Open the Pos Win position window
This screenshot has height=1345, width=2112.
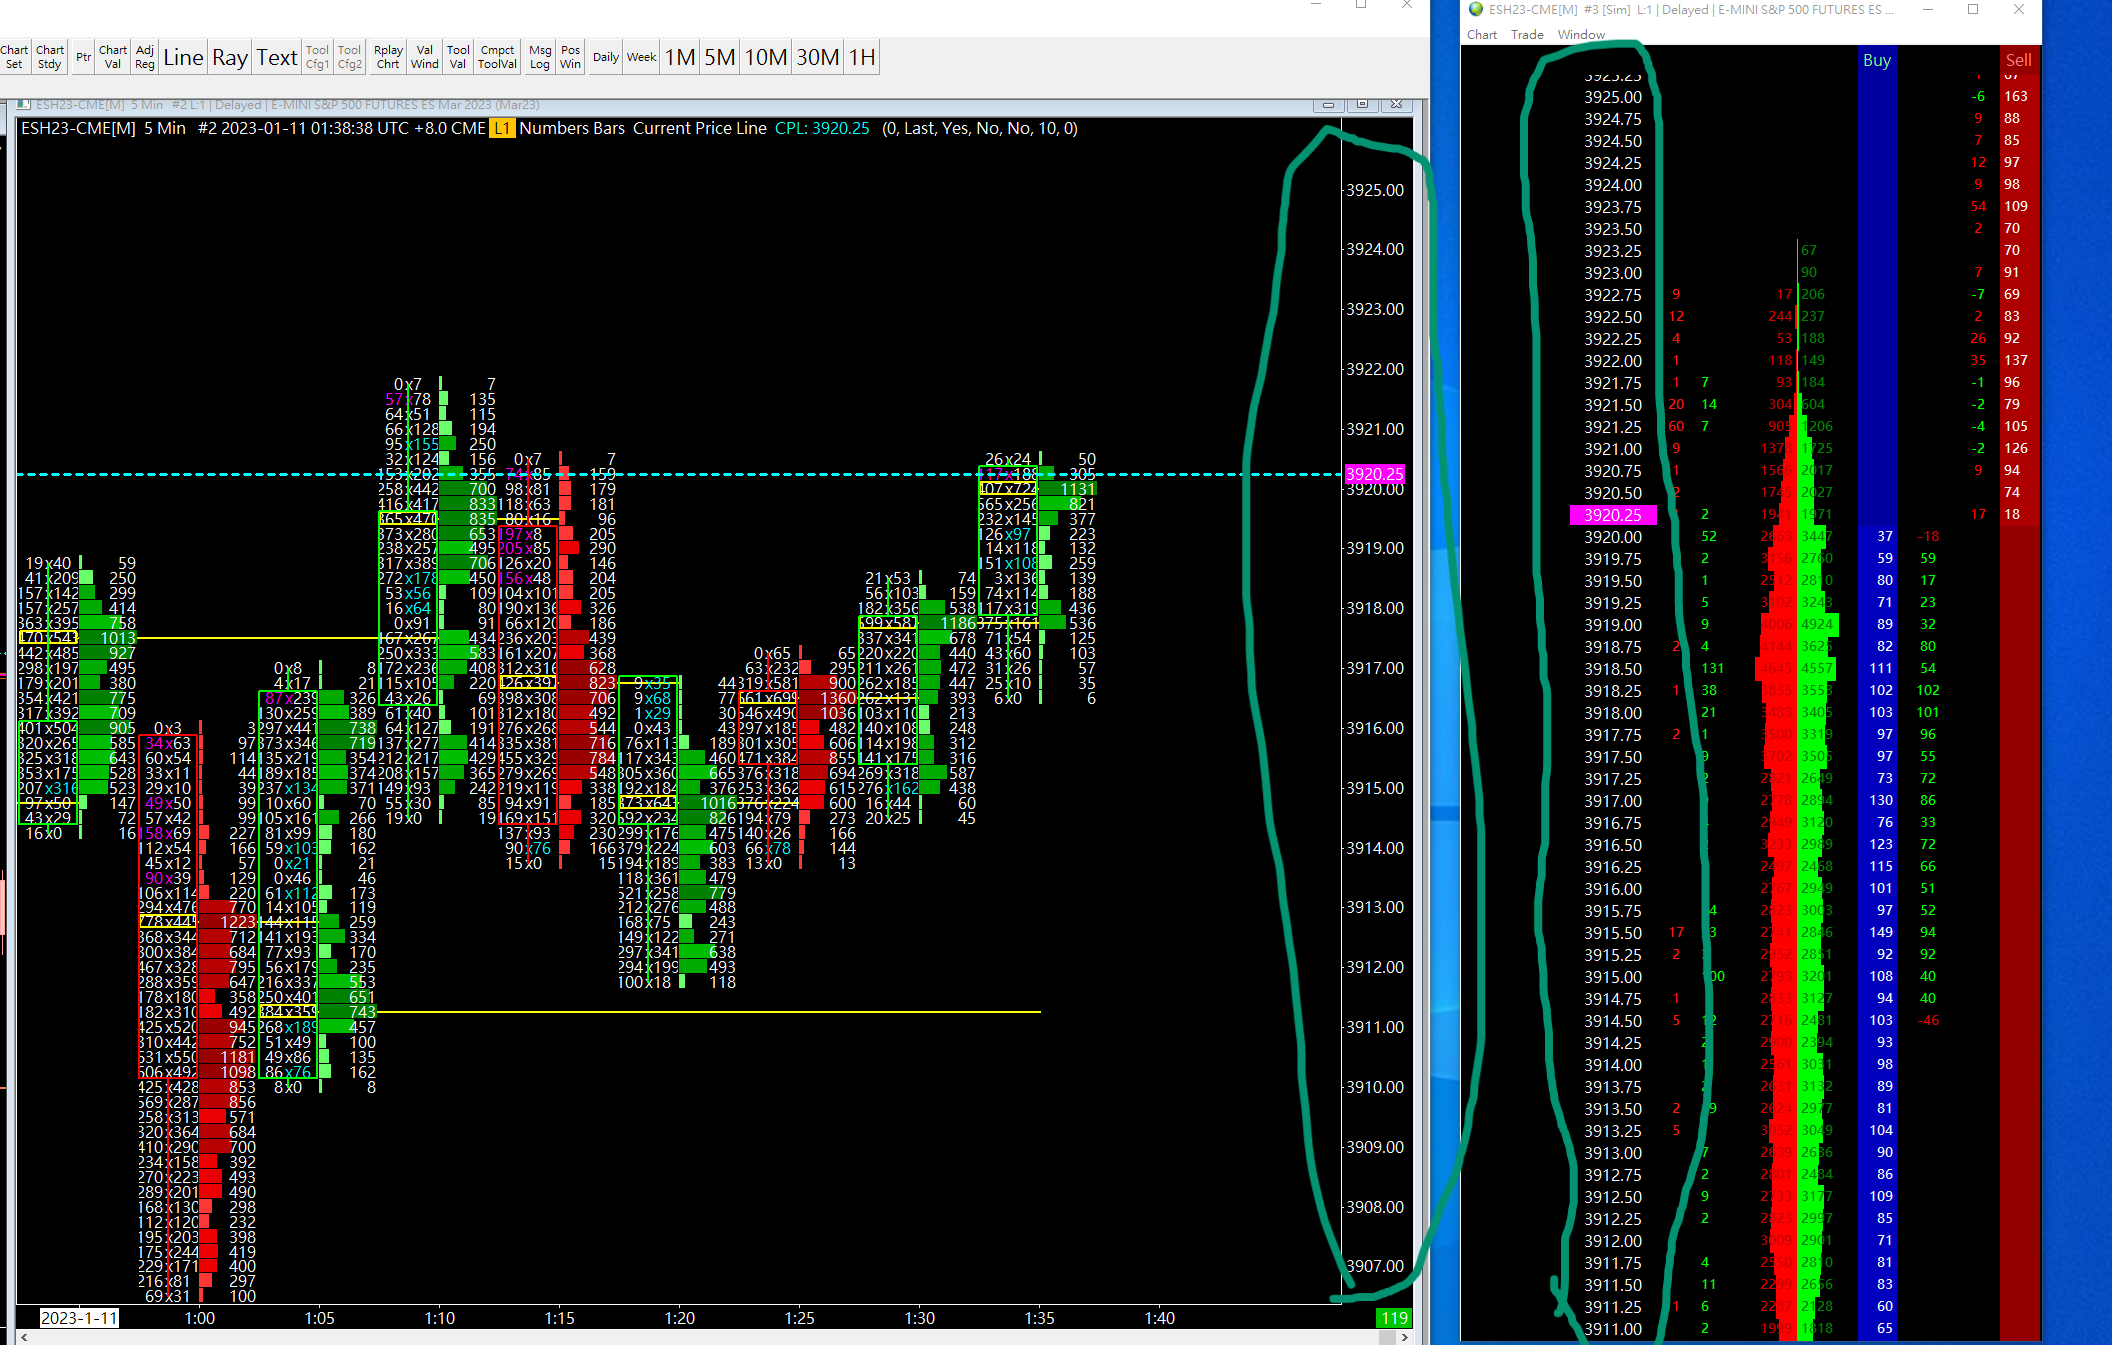click(570, 57)
